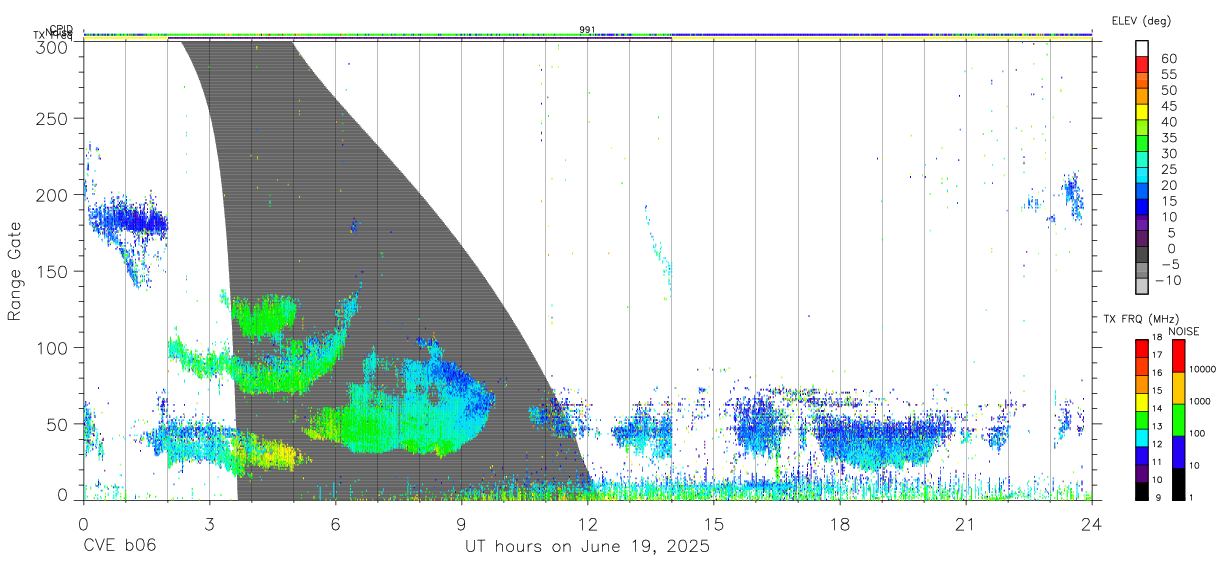Image resolution: width=1228 pixels, height=567 pixels.
Task: Click the blue echo band near gate 180 at hour 1
Action: pyautogui.click(x=128, y=218)
